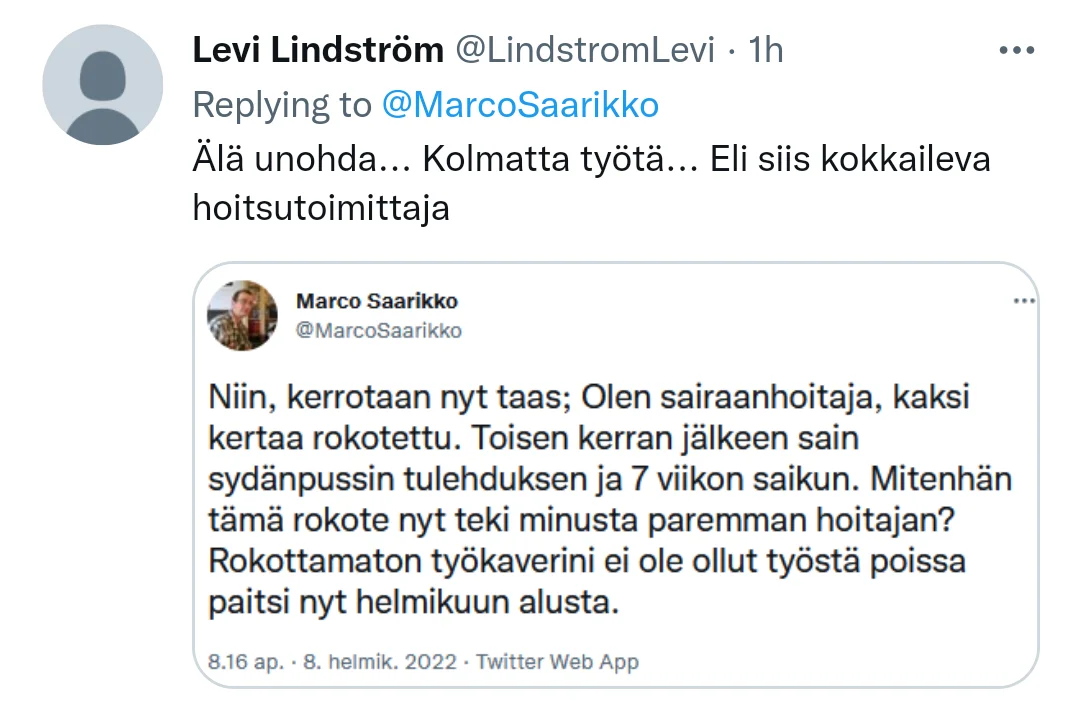Open the overflow menu on the quoted tweet
This screenshot has width=1080, height=708.
click(1022, 299)
